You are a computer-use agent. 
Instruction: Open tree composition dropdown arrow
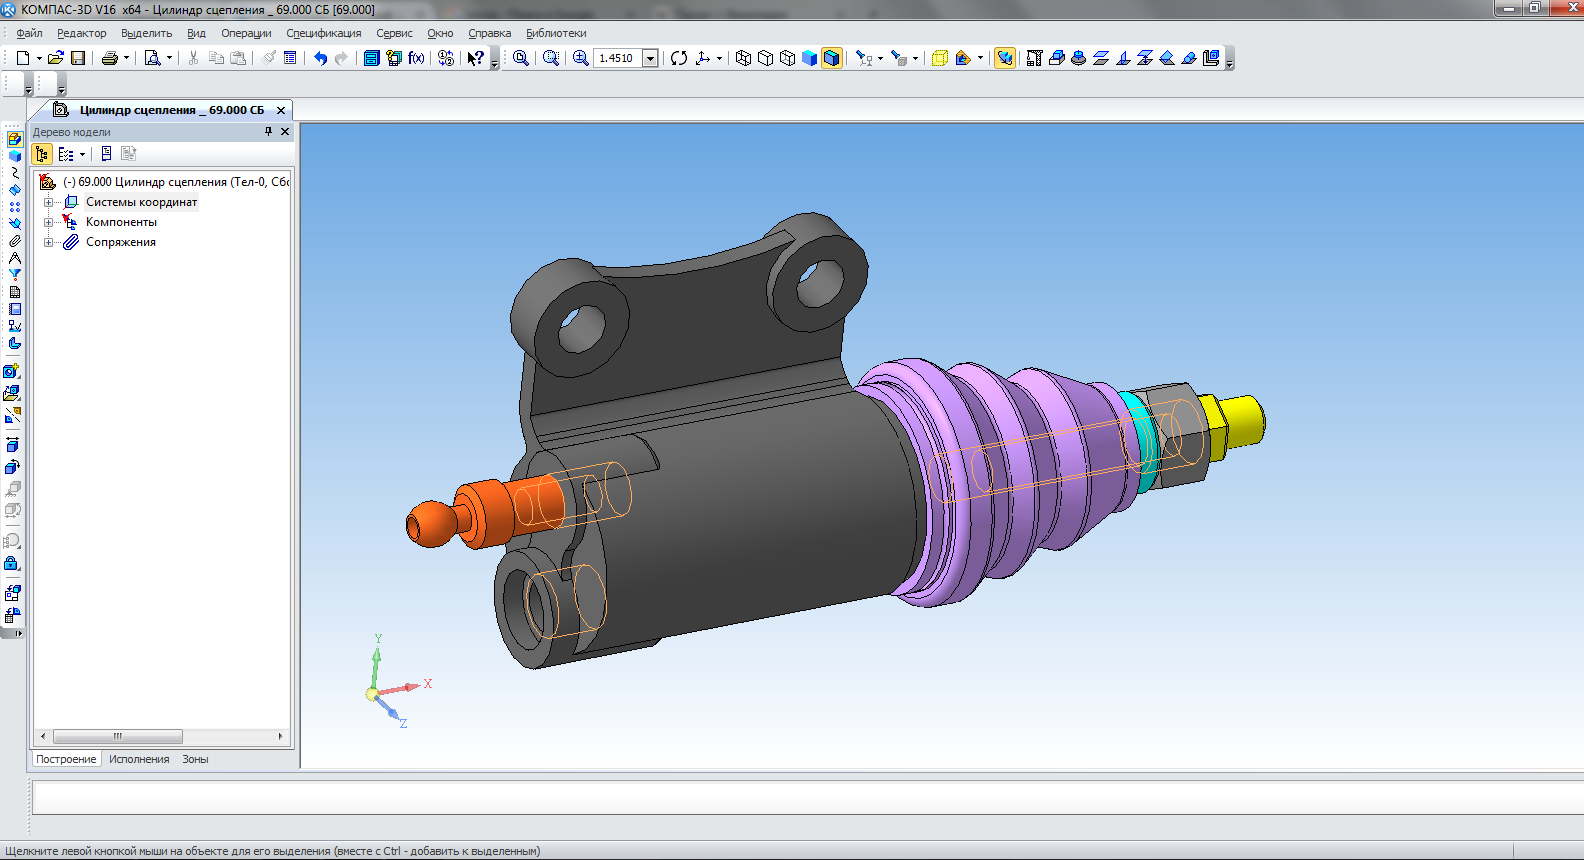click(x=82, y=154)
